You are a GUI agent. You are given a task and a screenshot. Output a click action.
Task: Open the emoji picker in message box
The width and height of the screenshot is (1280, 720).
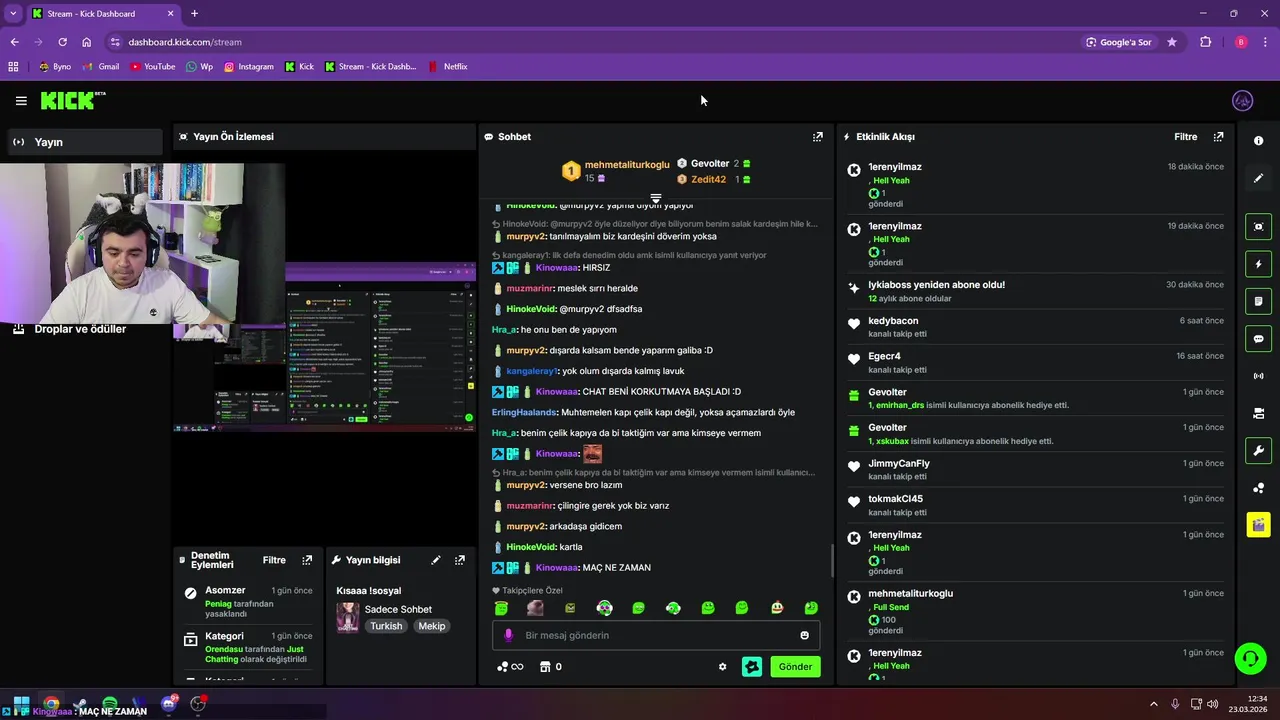(x=804, y=636)
